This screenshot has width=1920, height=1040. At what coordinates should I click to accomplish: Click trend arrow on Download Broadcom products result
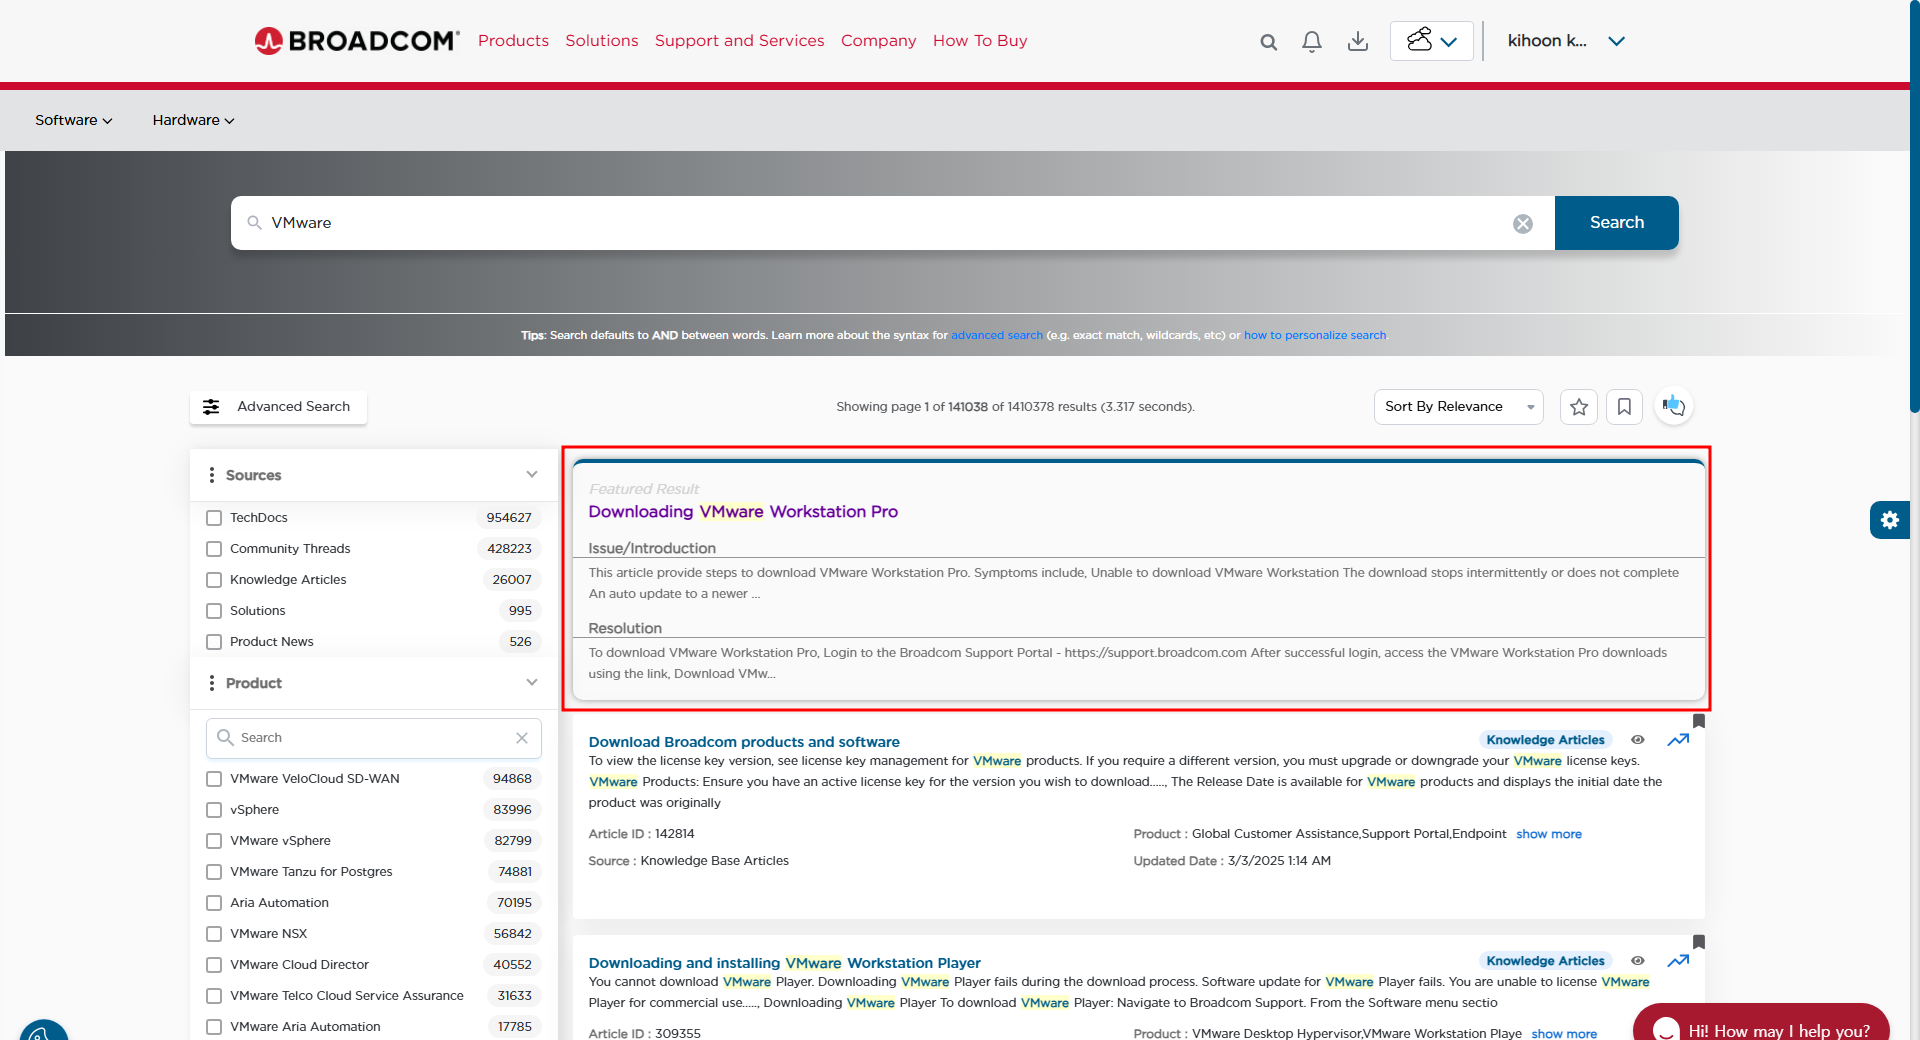[x=1678, y=740]
